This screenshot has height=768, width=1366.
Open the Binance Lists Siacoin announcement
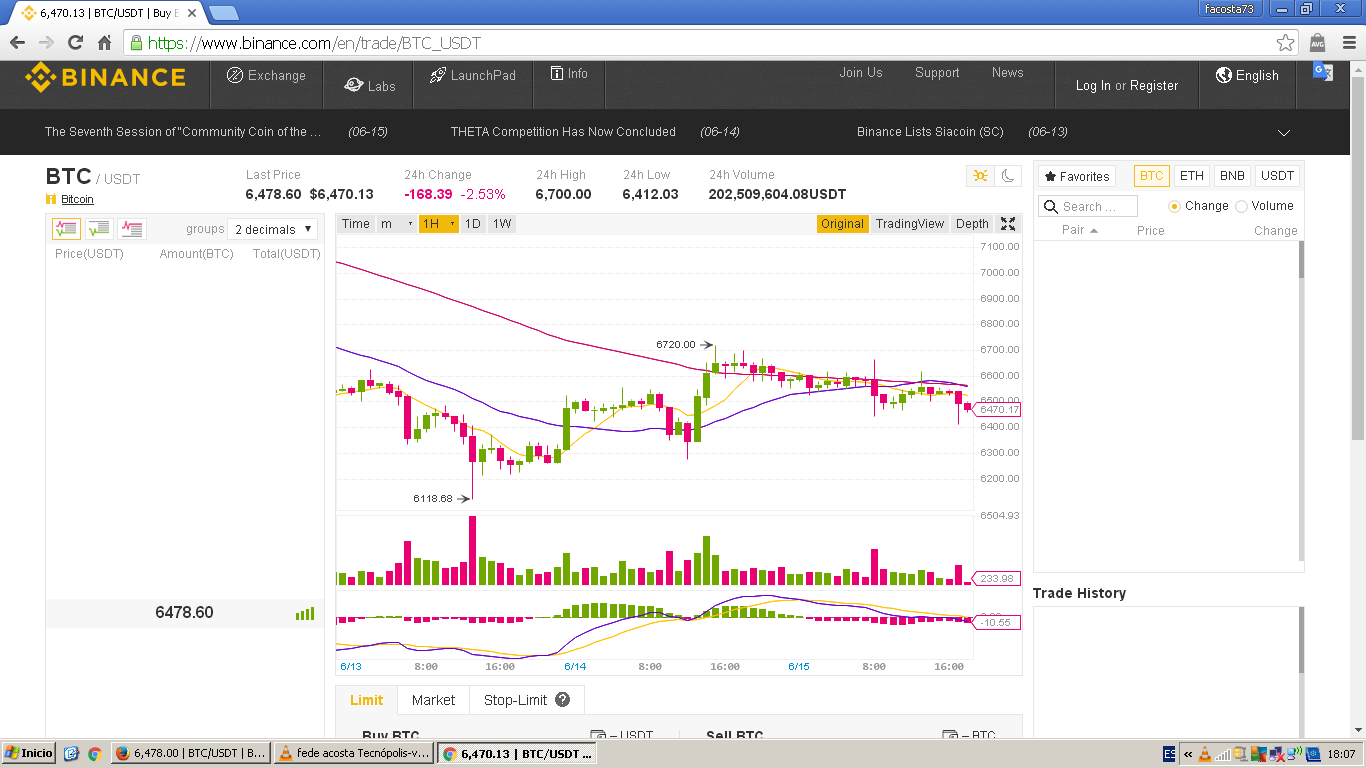tap(930, 132)
